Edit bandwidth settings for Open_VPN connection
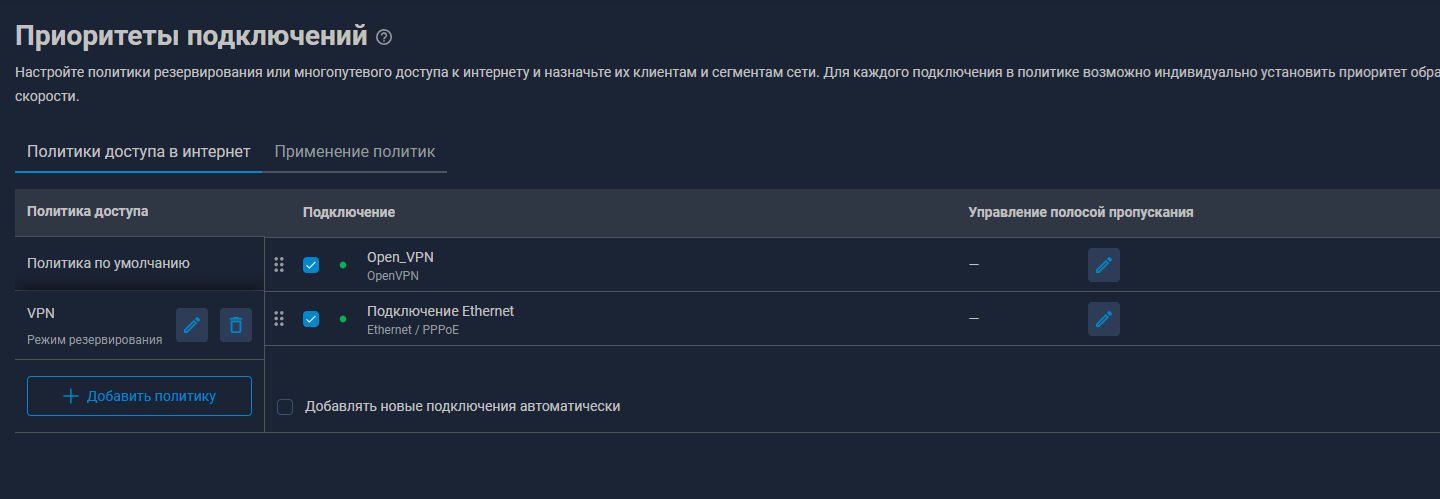The height and width of the screenshot is (499, 1440). pos(1104,265)
